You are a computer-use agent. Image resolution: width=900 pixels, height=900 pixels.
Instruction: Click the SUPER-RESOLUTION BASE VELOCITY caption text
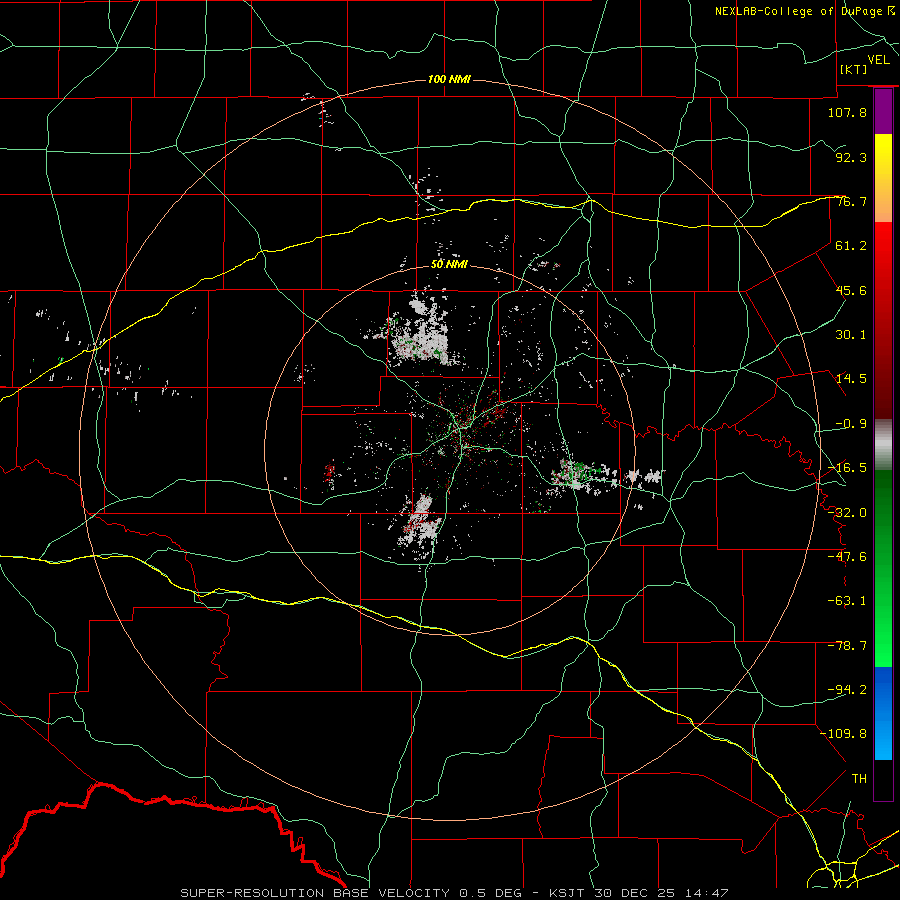(317, 893)
